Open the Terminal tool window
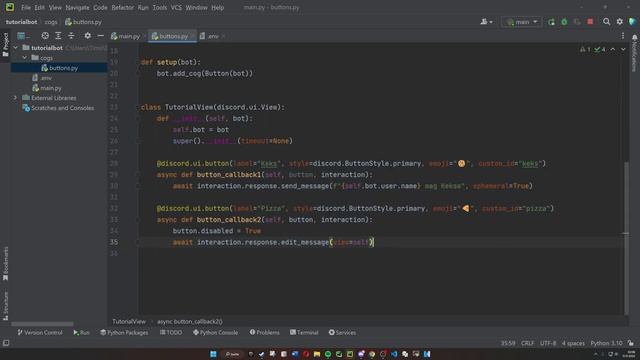 click(304, 333)
